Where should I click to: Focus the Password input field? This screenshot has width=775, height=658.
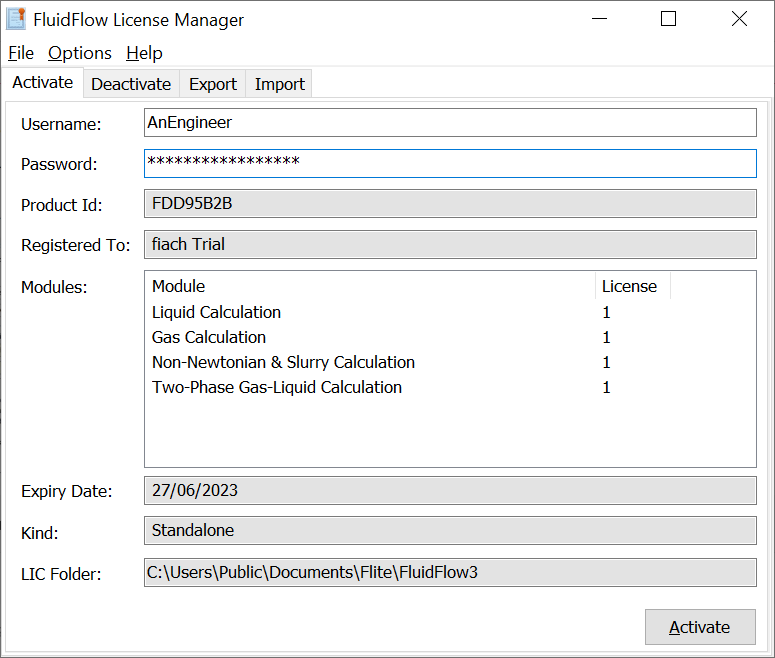tap(450, 163)
